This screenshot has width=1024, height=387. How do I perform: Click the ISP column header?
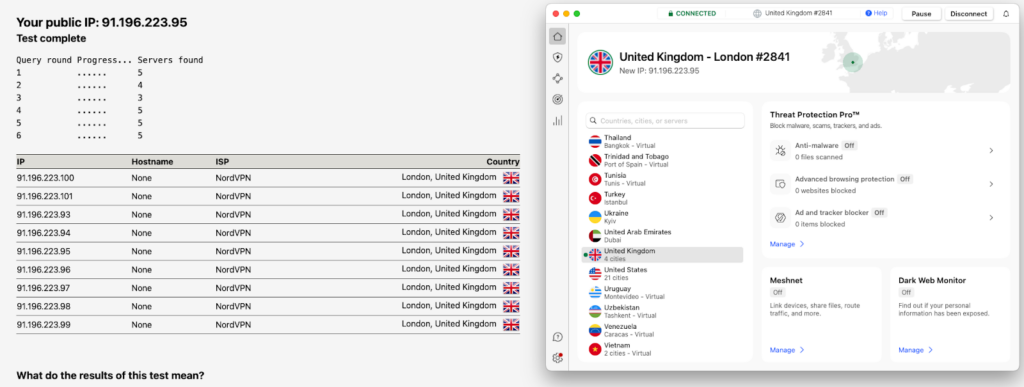pyautogui.click(x=222, y=162)
